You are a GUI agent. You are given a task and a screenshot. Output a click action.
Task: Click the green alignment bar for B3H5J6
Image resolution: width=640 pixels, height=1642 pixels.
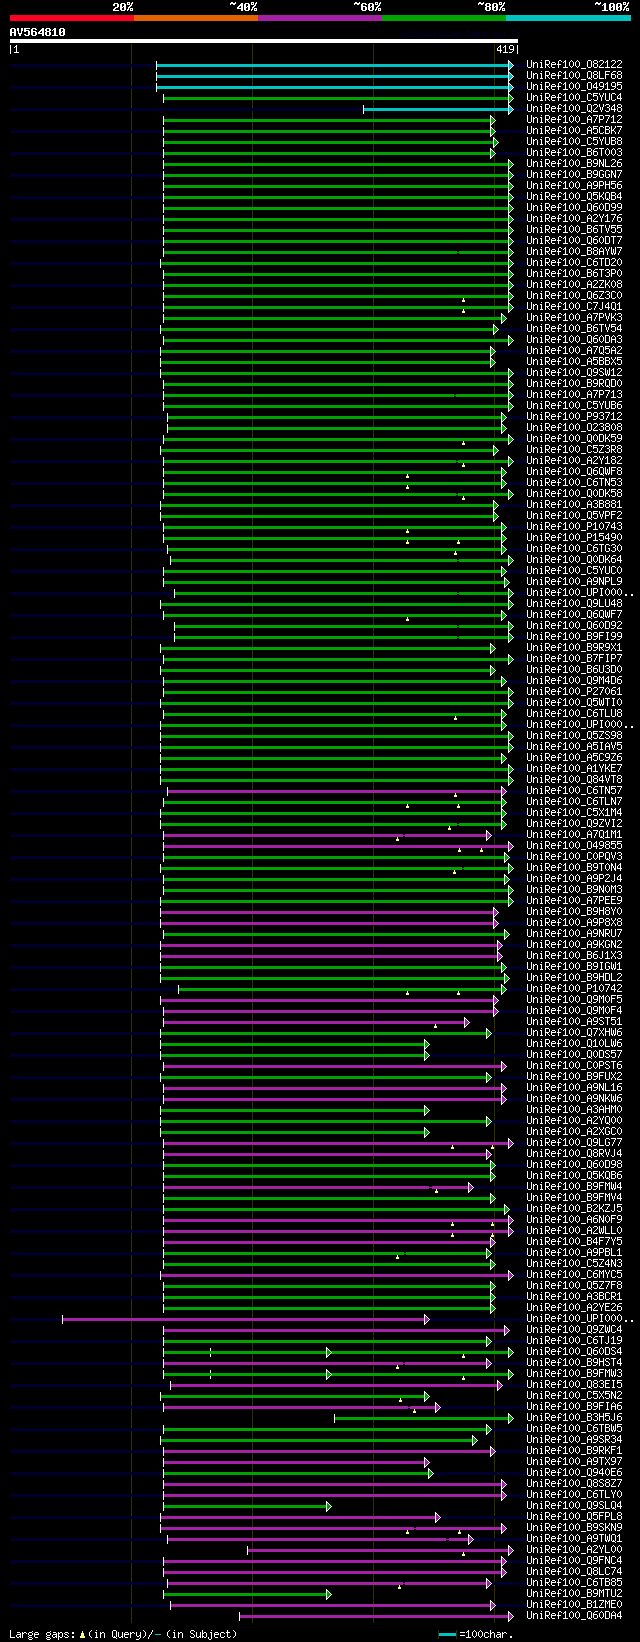point(424,1418)
